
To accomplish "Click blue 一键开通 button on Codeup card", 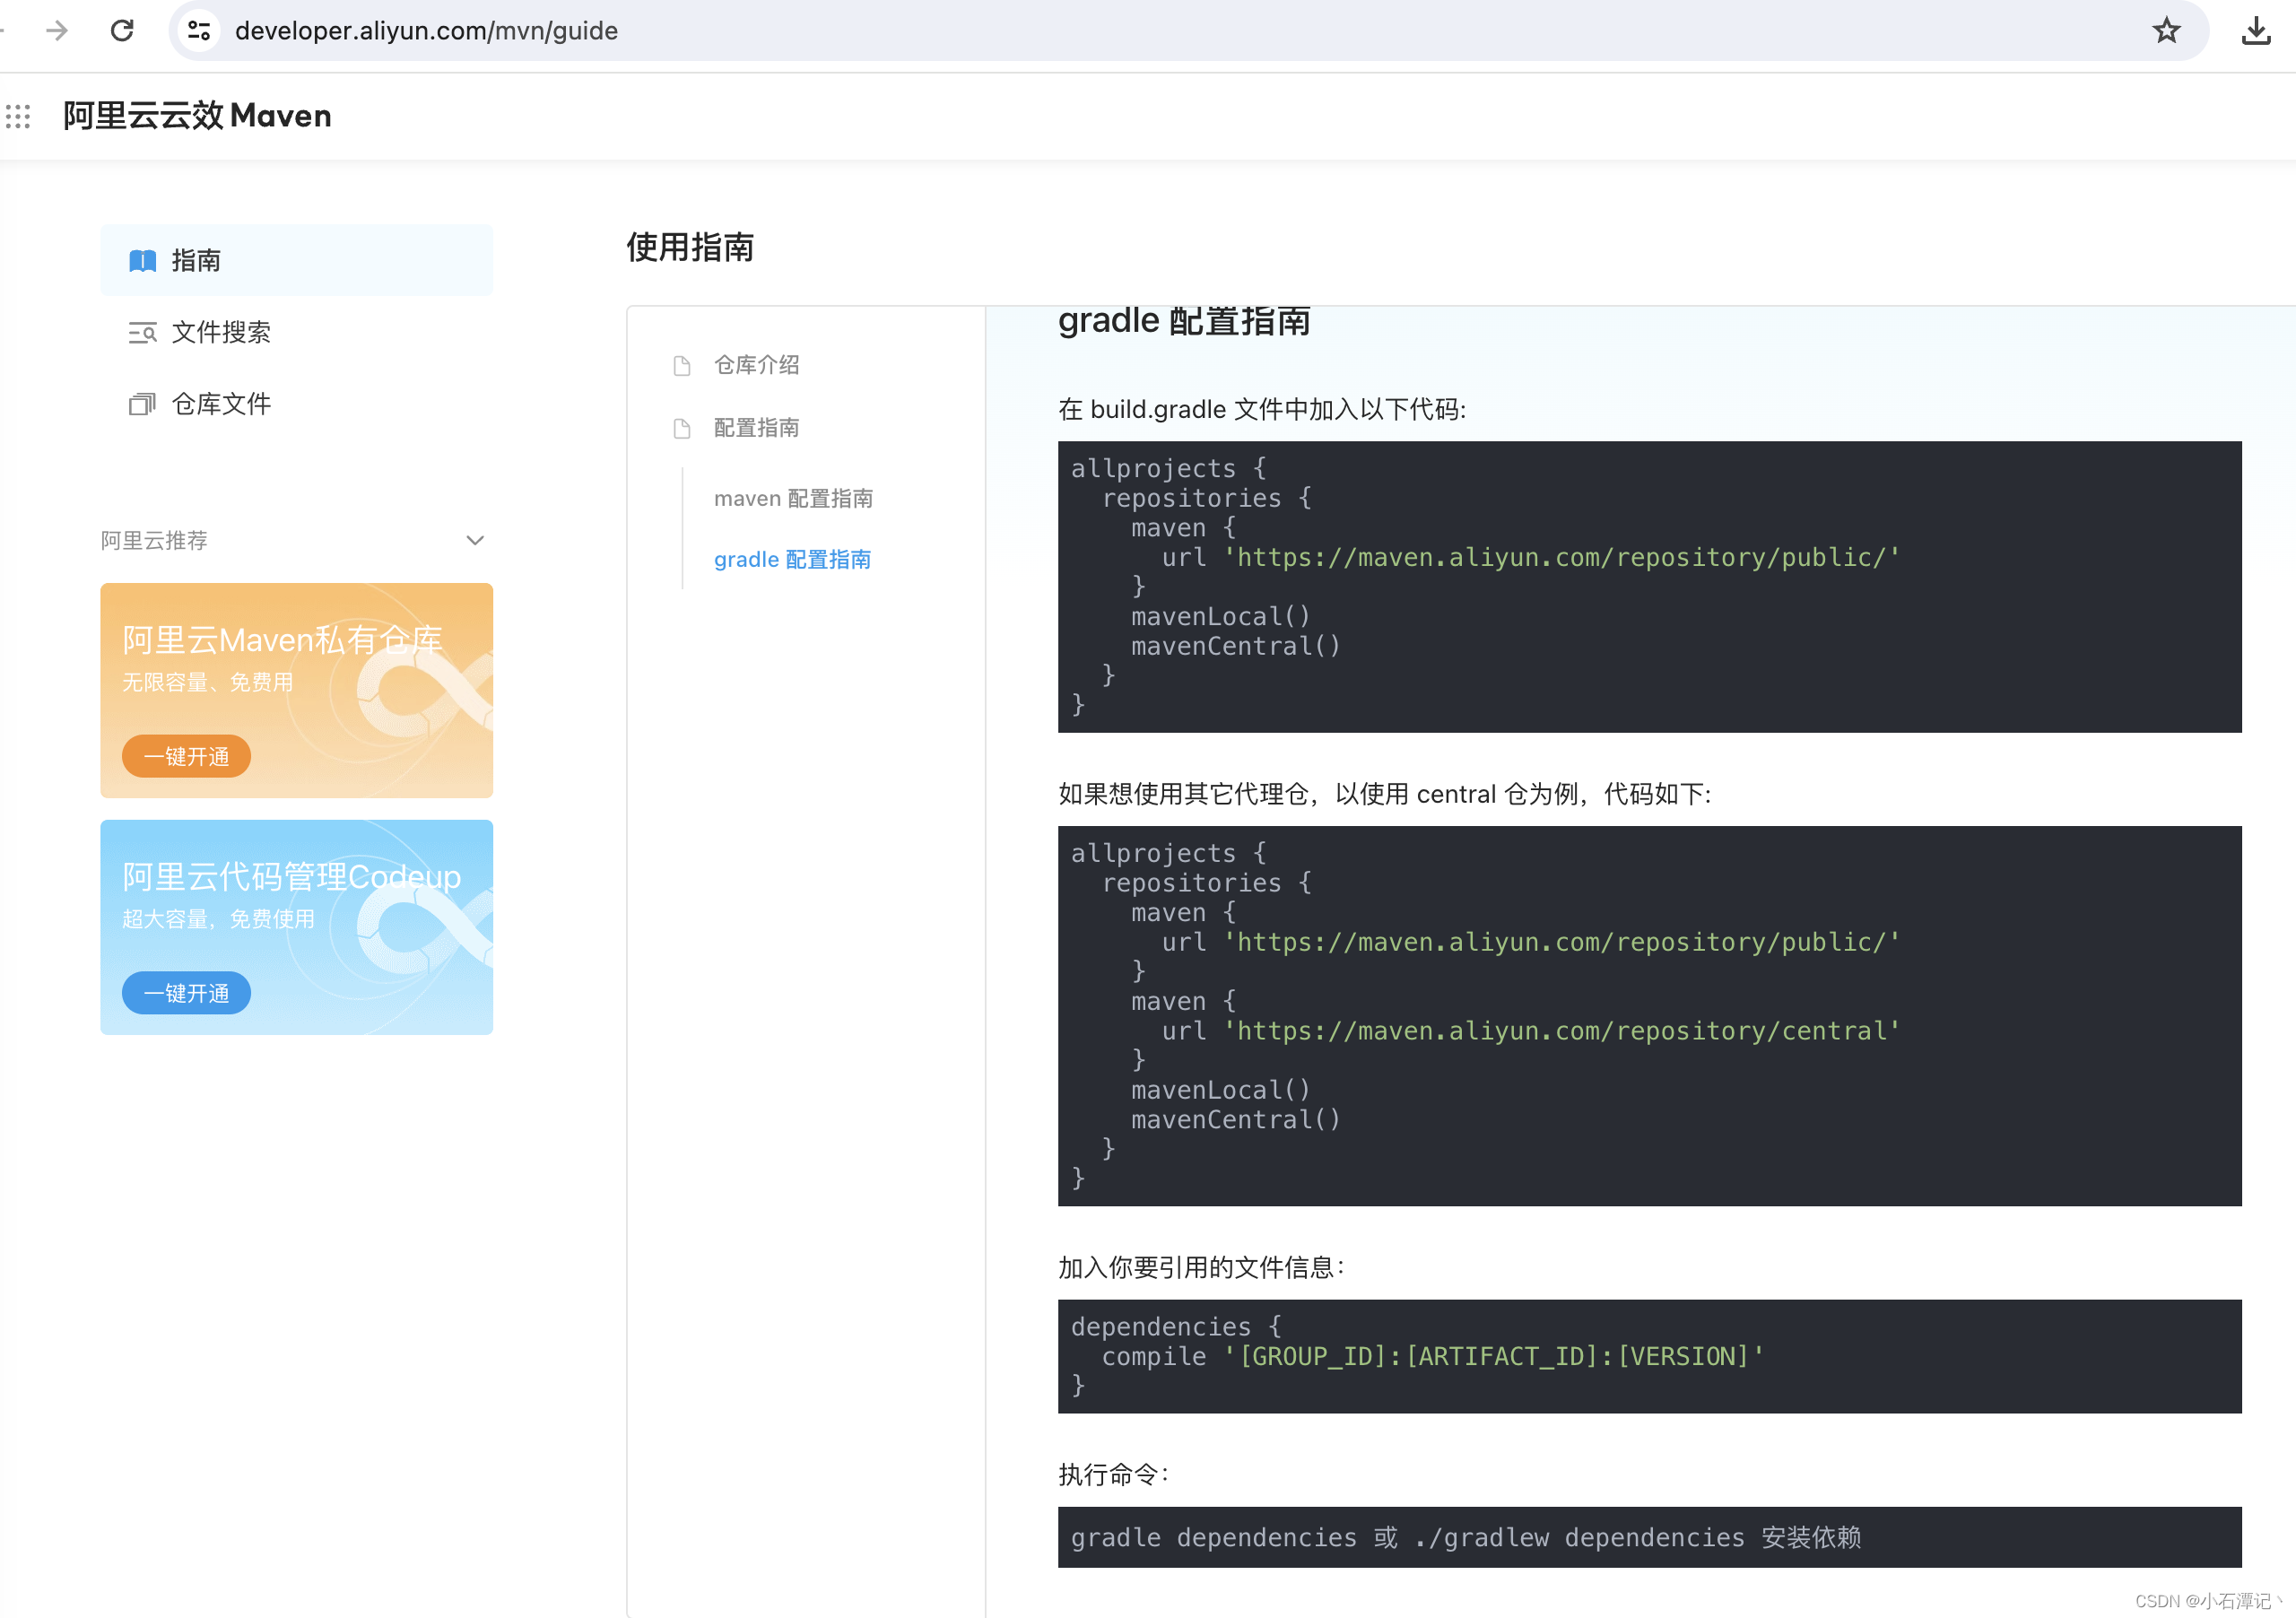I will click(186, 993).
